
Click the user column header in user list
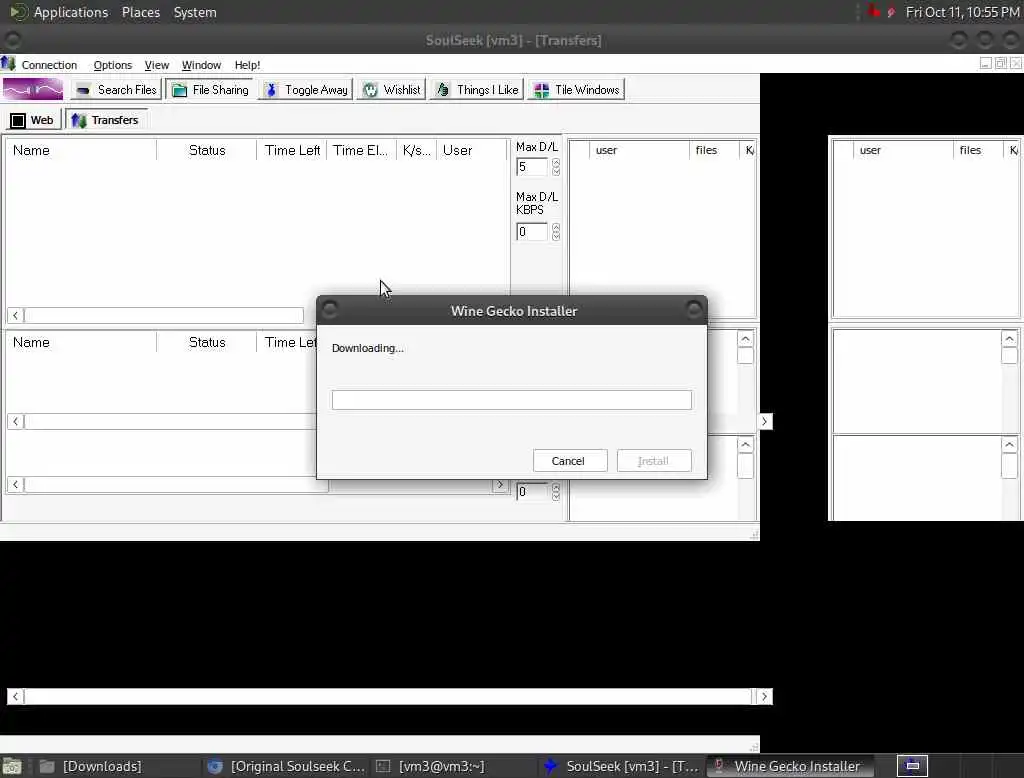point(639,150)
